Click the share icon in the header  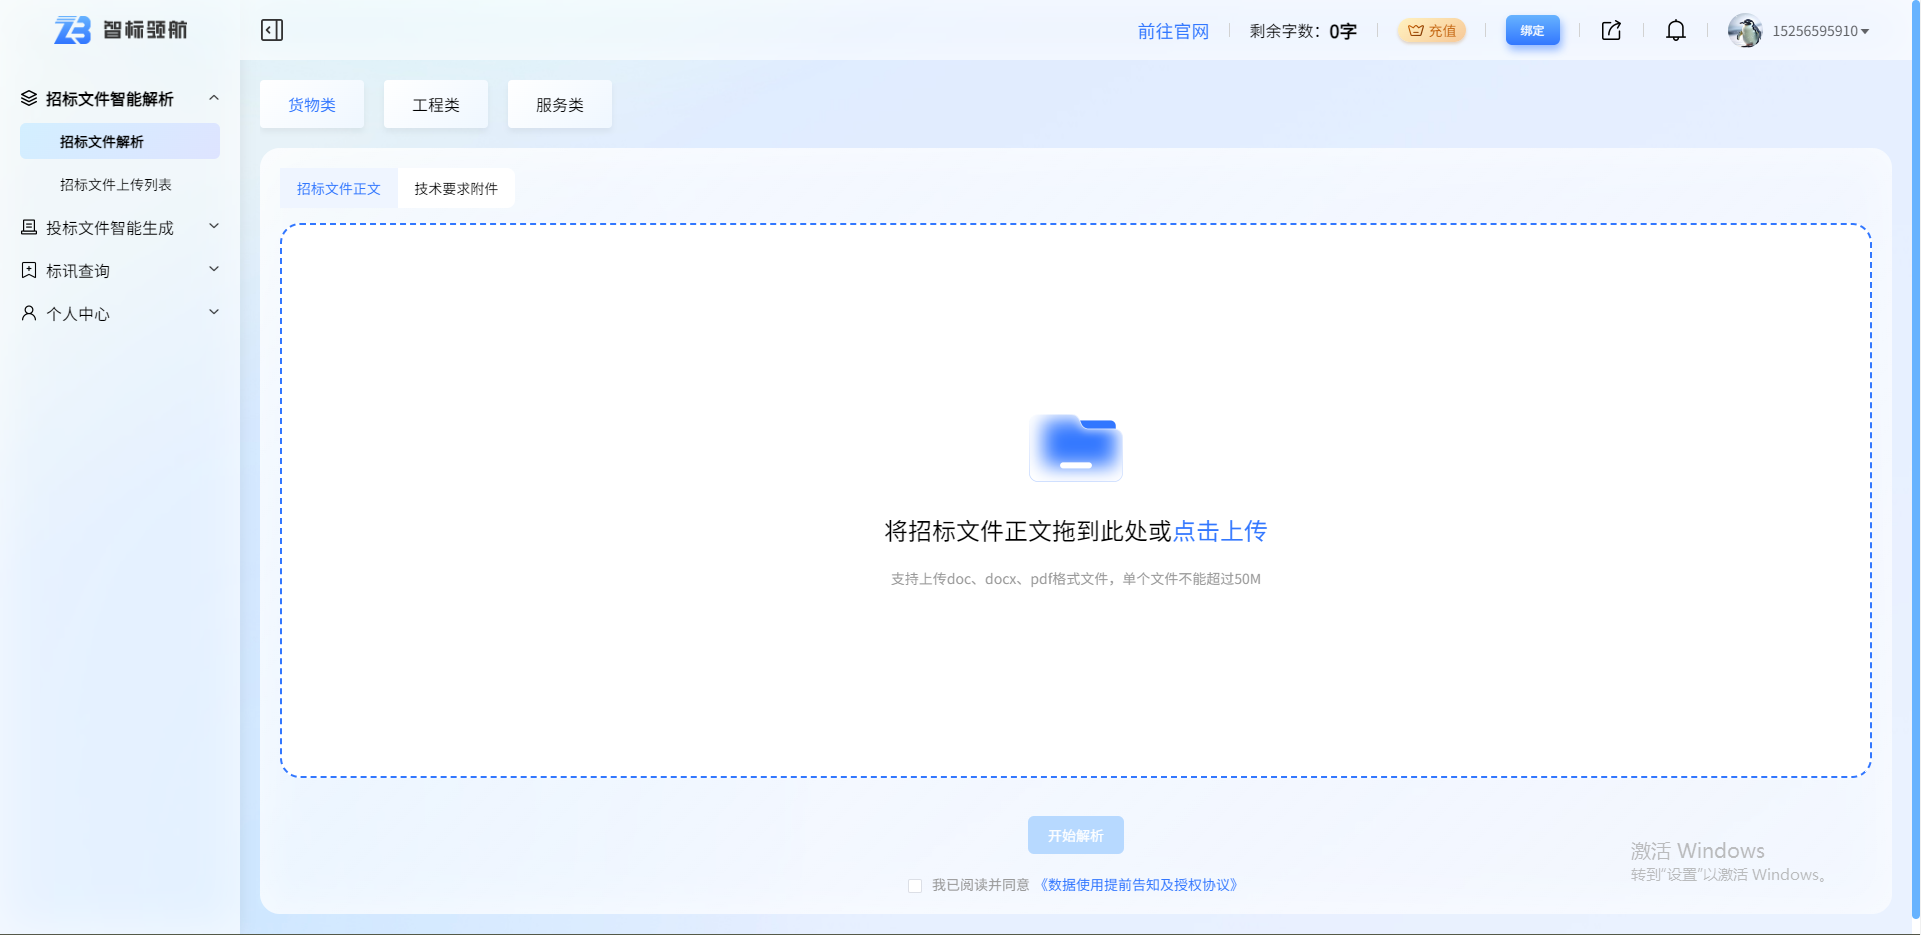(x=1610, y=30)
